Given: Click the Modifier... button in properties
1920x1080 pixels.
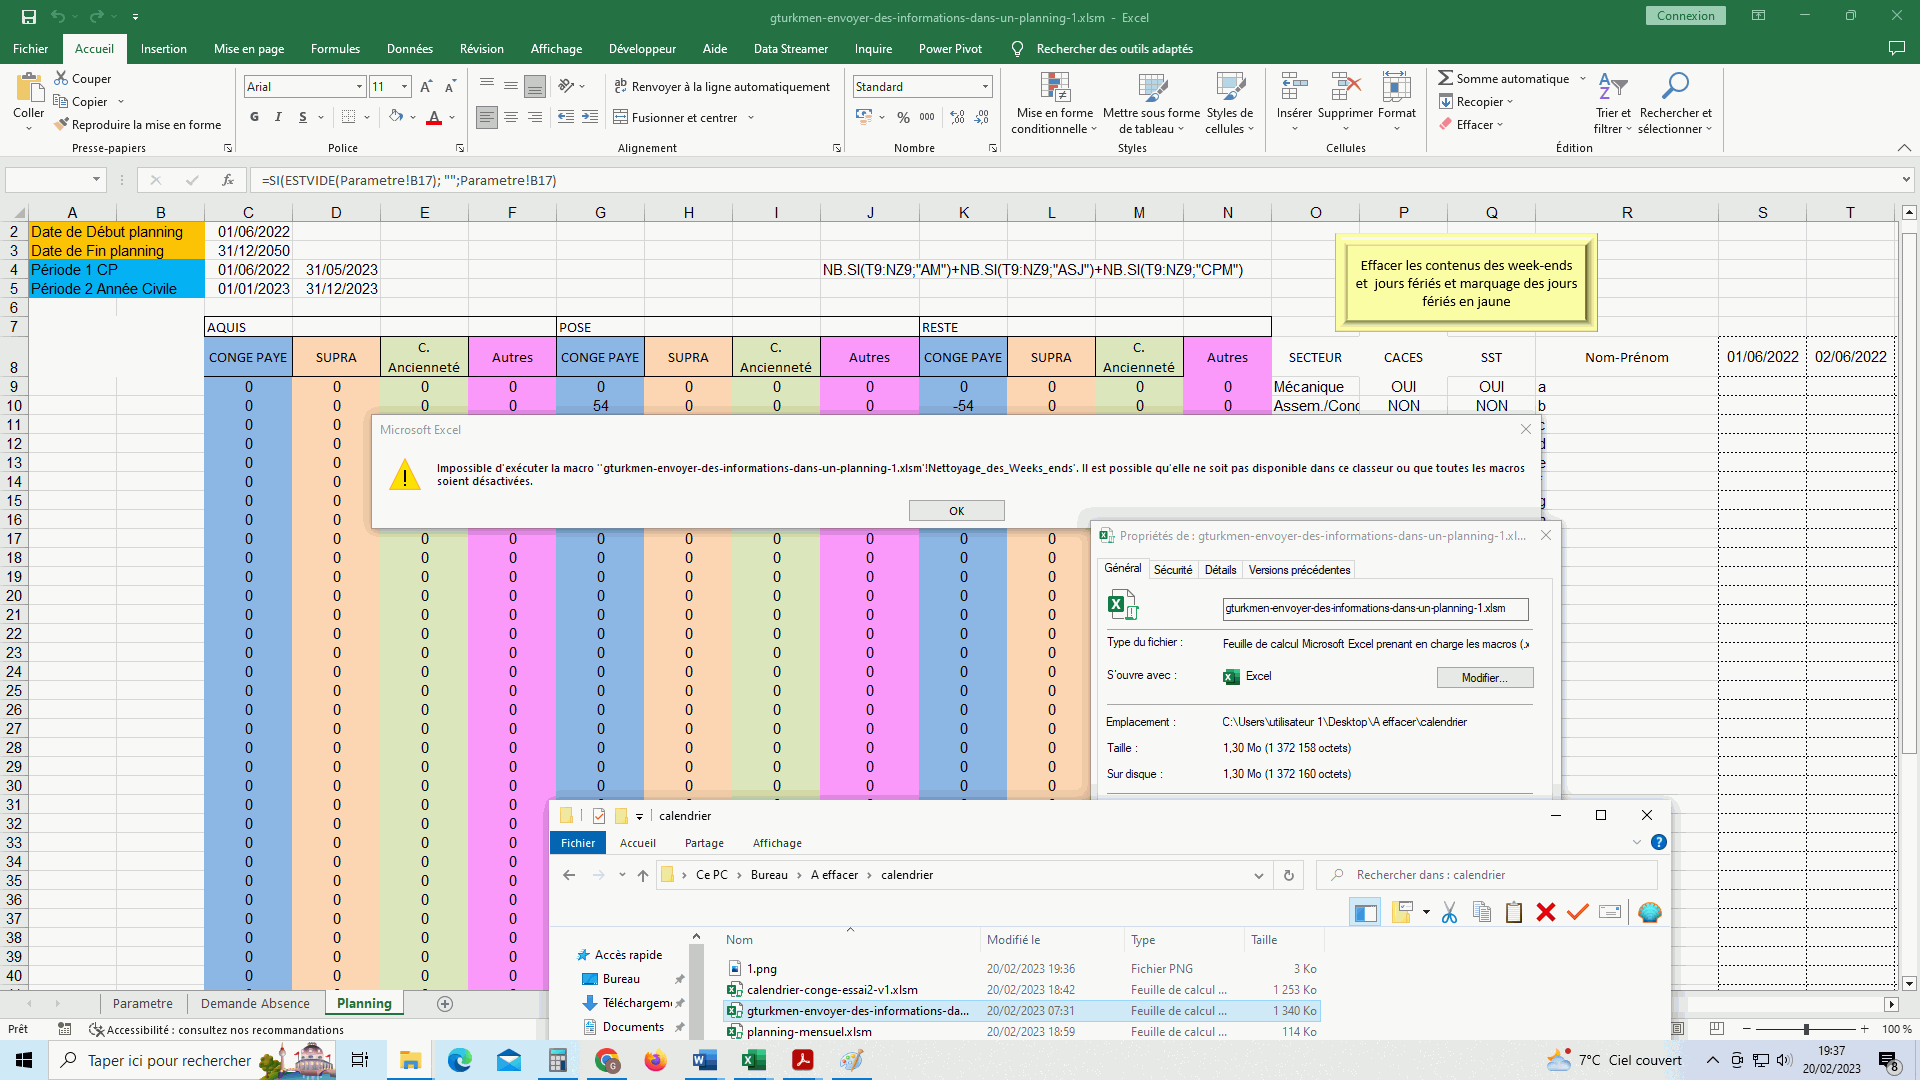Looking at the screenshot, I should 1484,678.
